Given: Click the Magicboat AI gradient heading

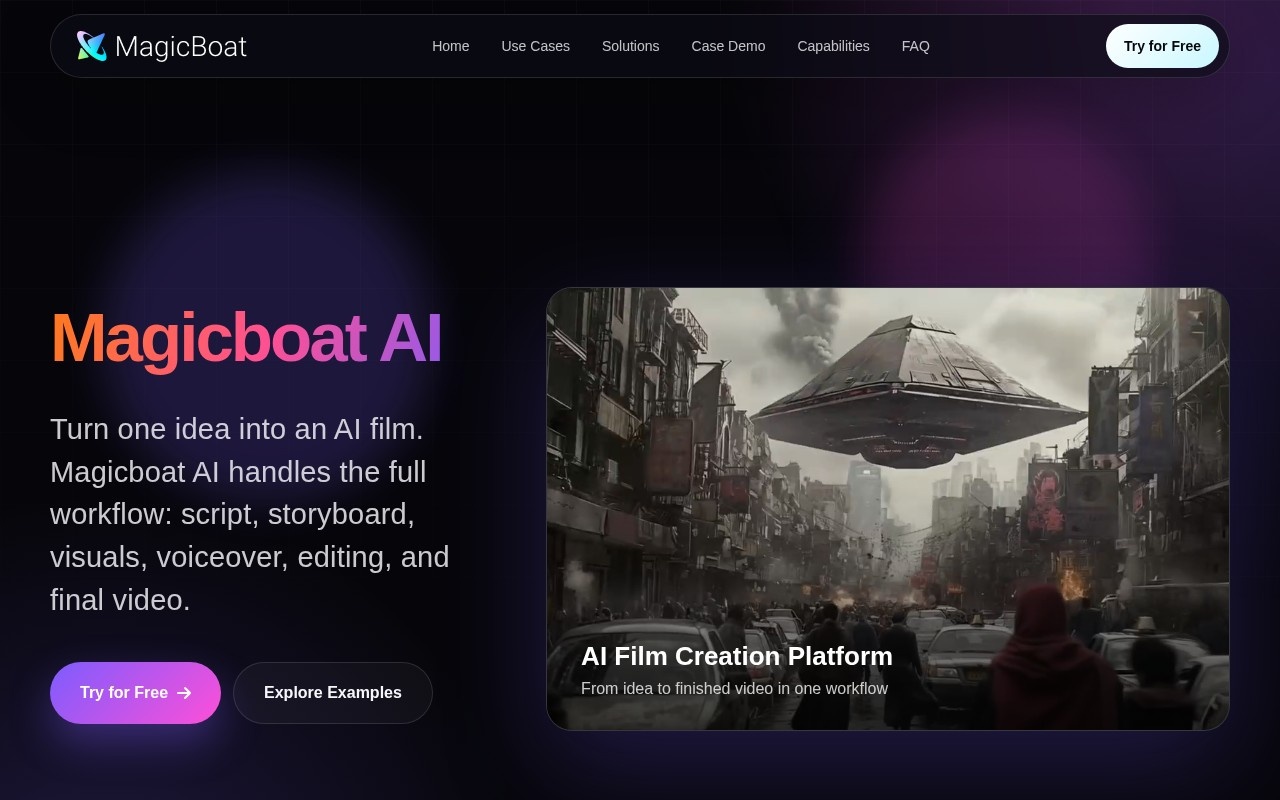Looking at the screenshot, I should click(x=246, y=338).
